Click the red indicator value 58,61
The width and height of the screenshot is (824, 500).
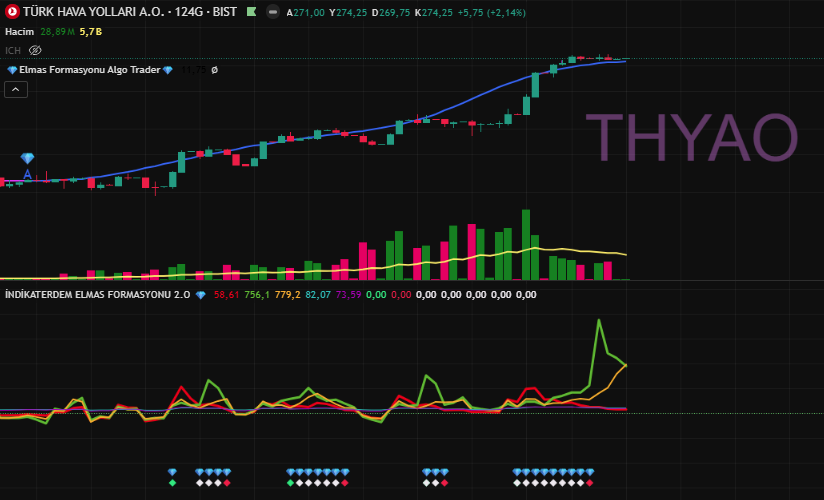[x=226, y=295]
